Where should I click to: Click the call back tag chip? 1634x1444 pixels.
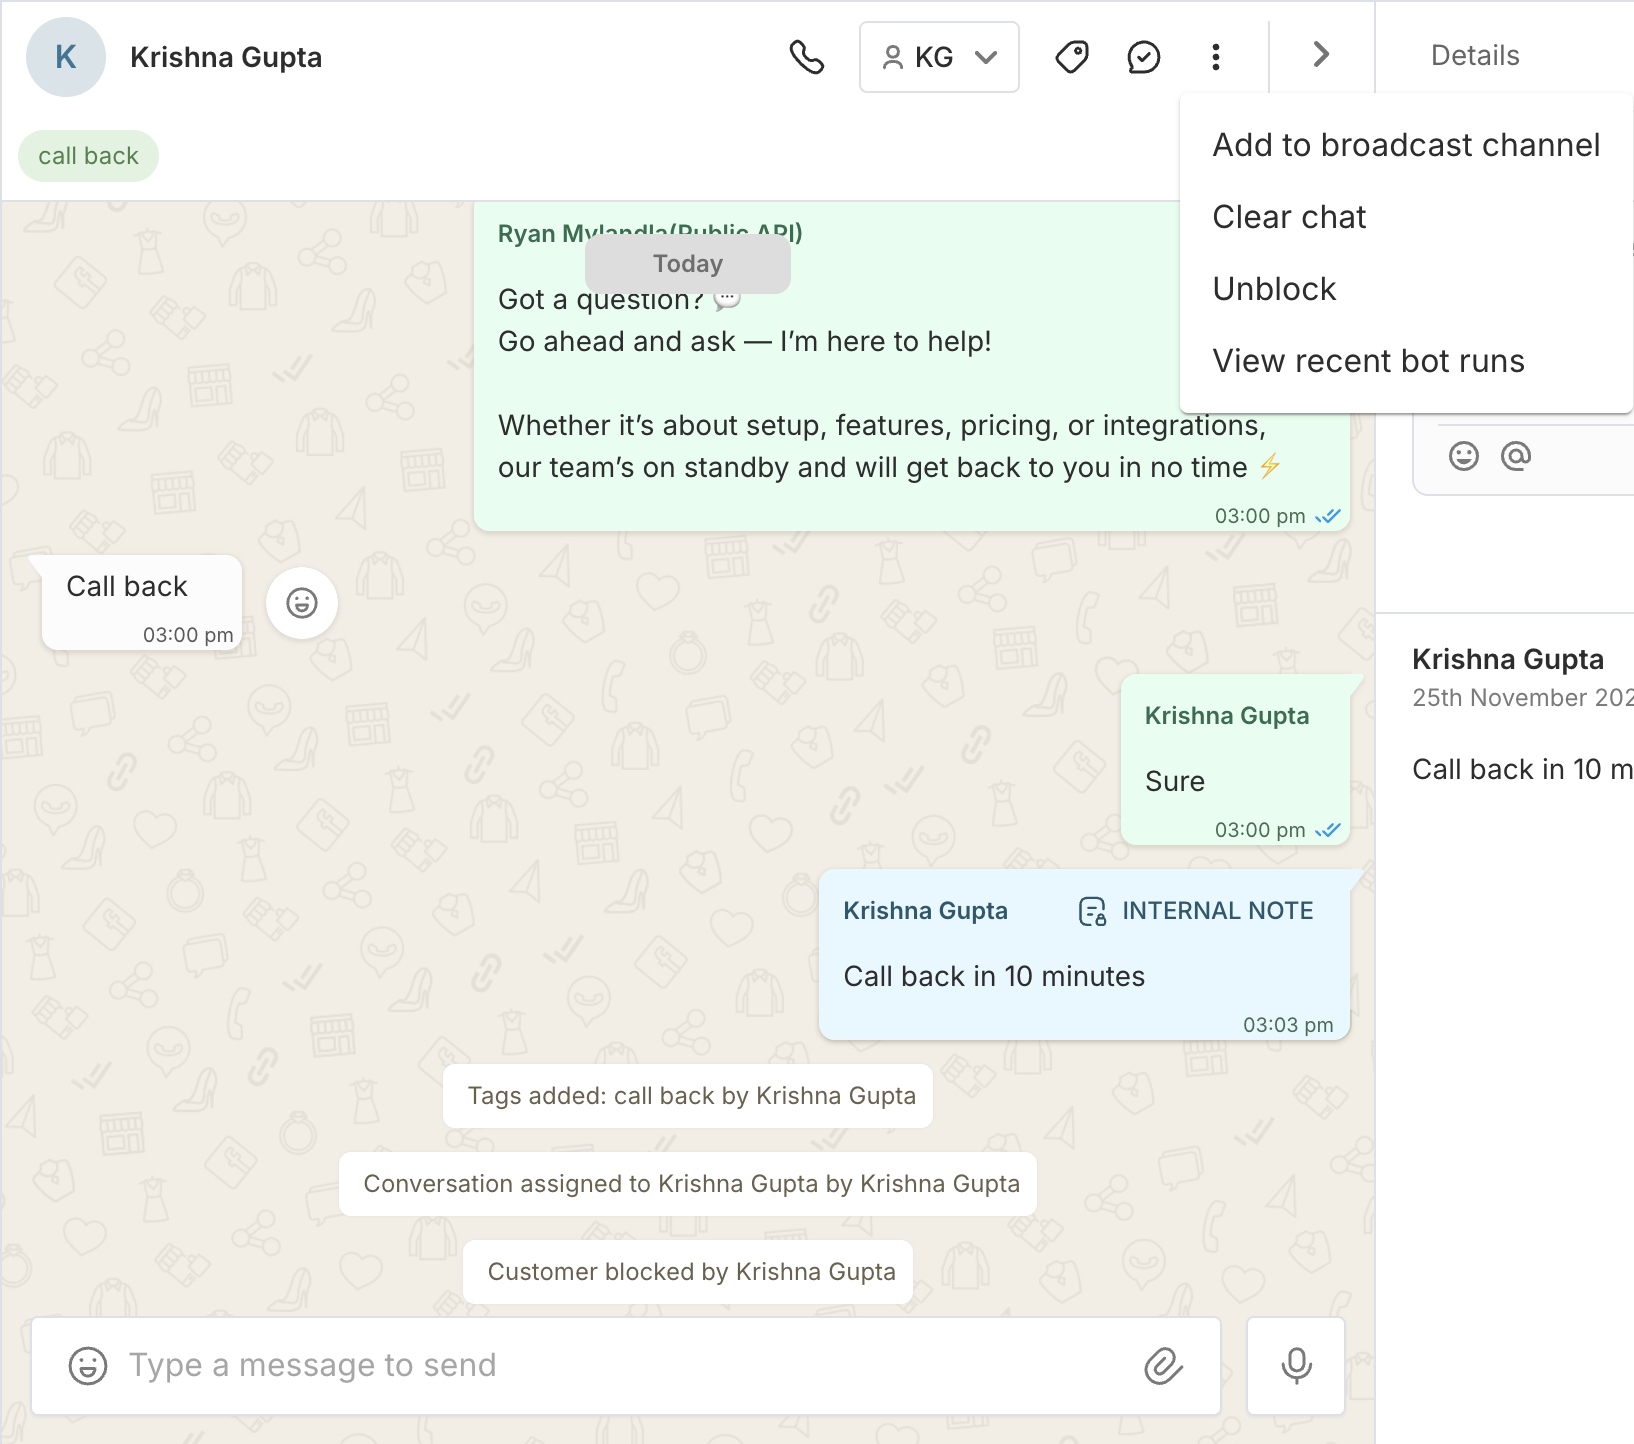click(x=88, y=156)
